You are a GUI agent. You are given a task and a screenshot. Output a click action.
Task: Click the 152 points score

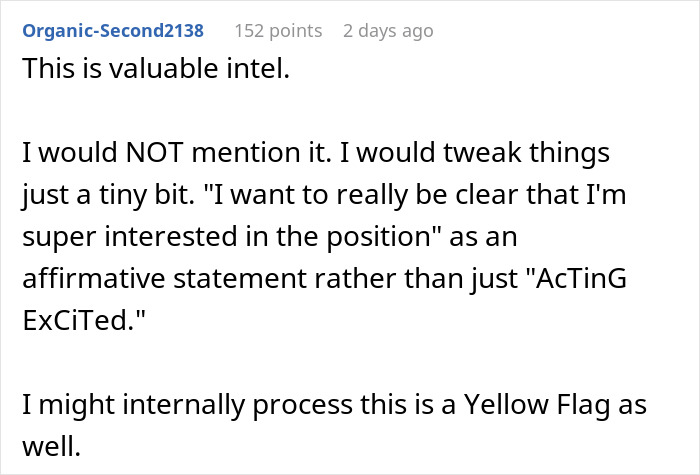point(278,31)
